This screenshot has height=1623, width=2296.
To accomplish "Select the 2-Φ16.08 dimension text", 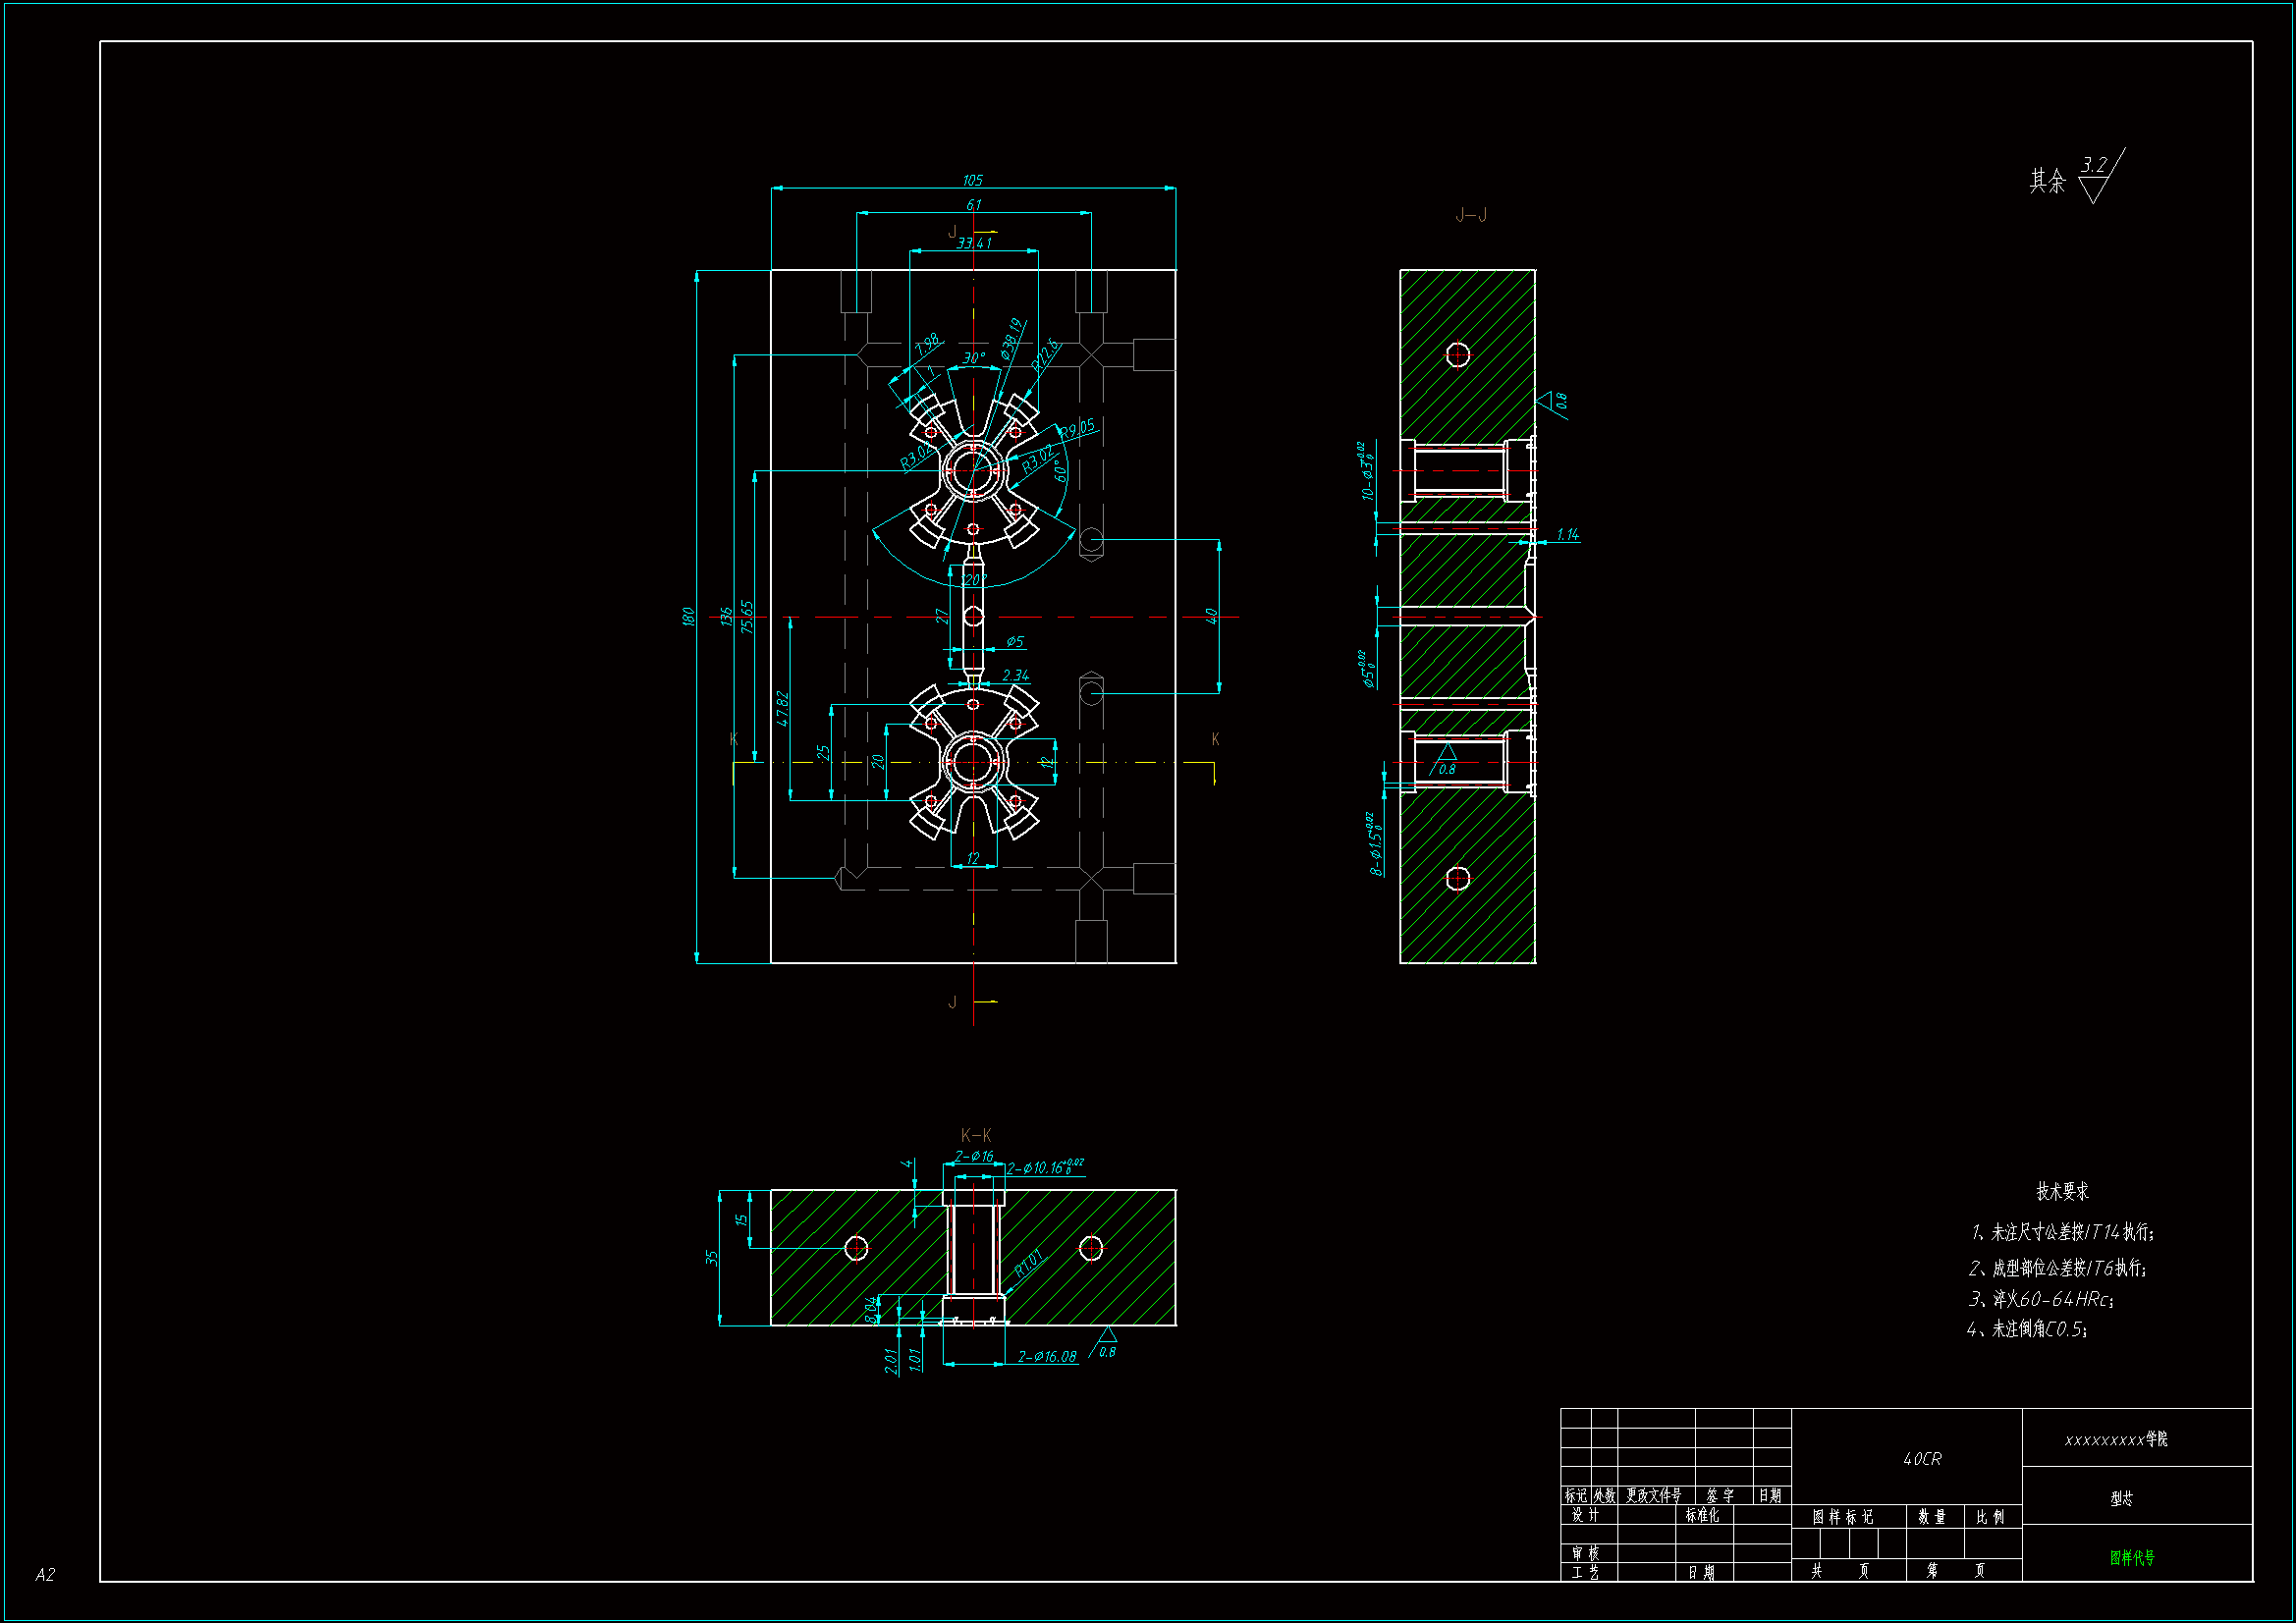I will 1046,1356.
